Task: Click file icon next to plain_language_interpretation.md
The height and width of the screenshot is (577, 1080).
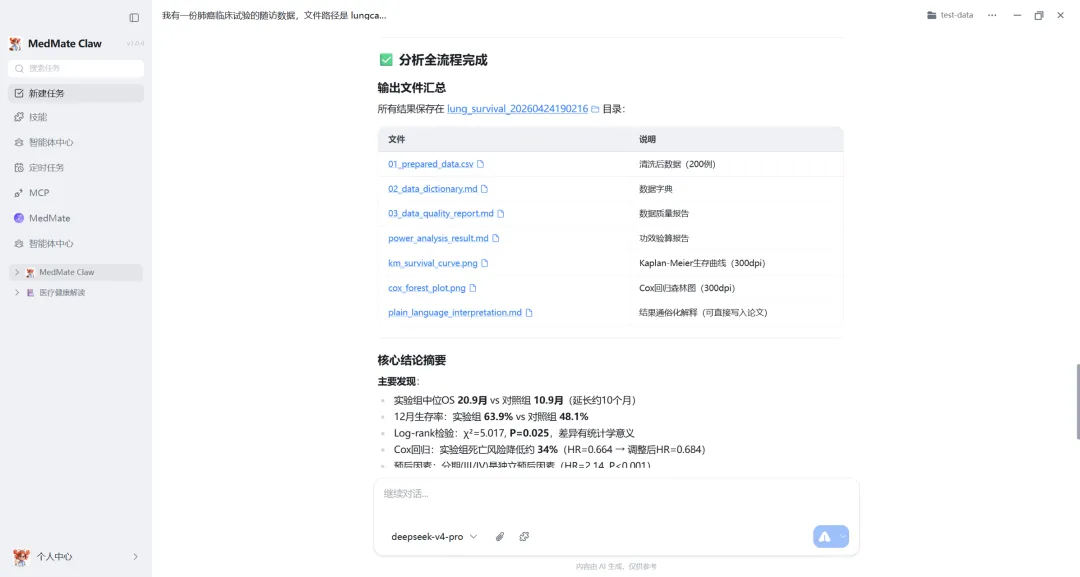Action: (x=529, y=313)
